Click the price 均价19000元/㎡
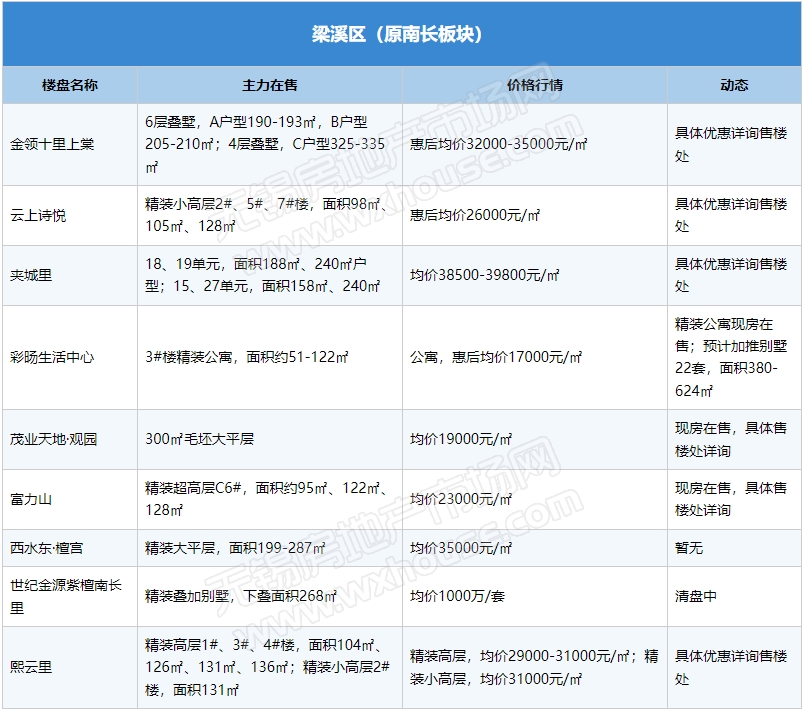Screen dimensions: 807x713 pos(461,439)
